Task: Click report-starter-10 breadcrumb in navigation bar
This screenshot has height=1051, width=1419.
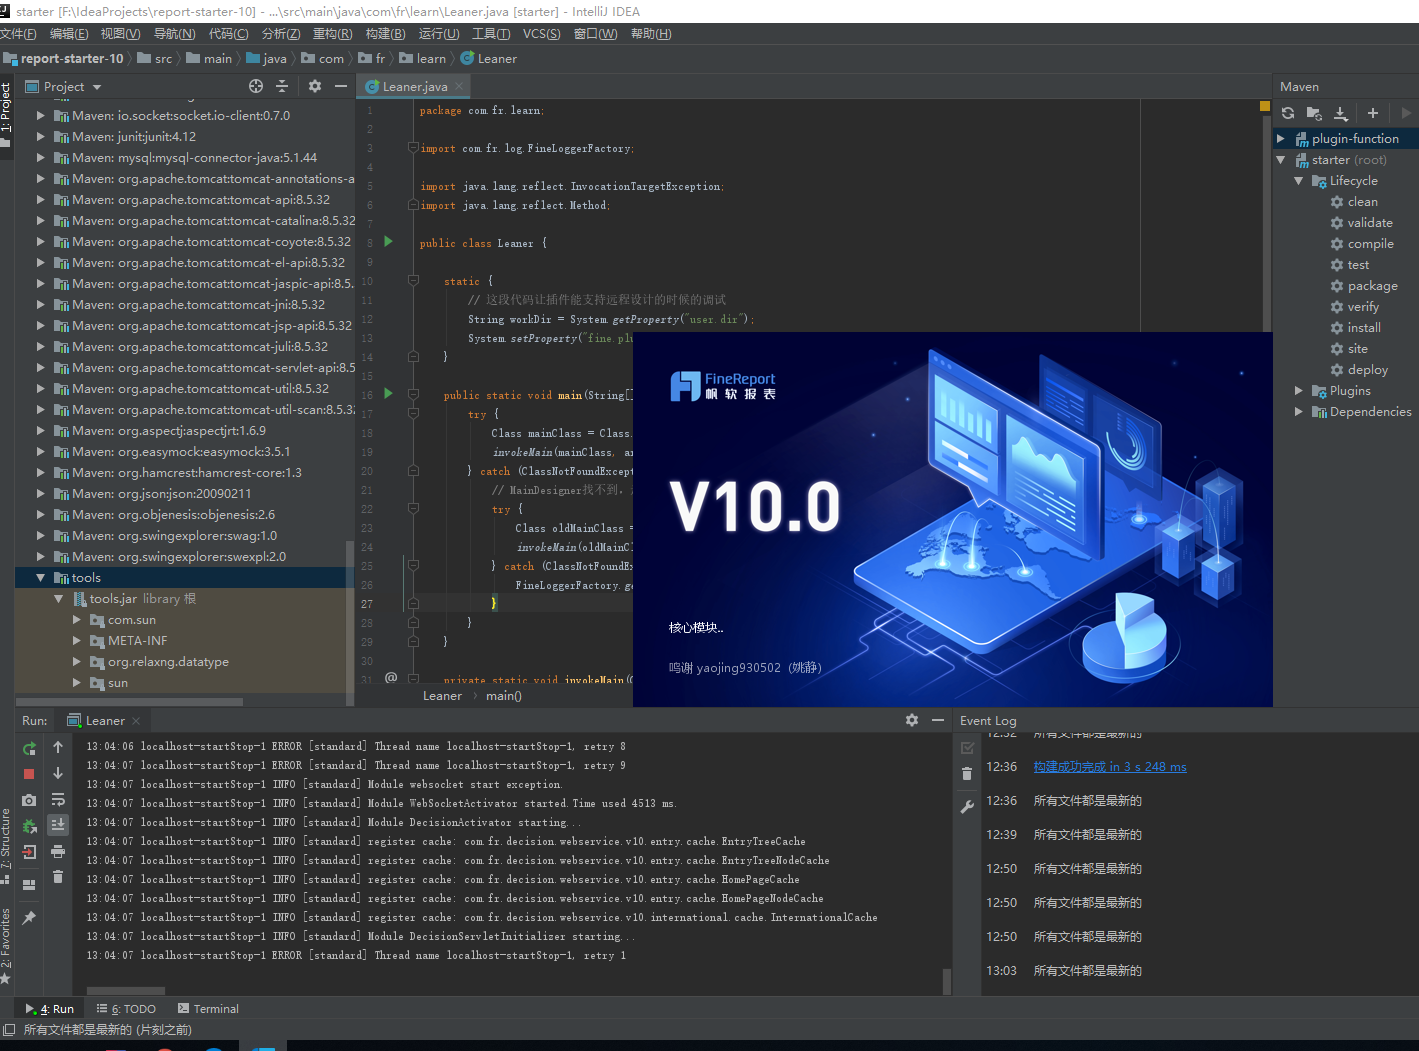Action: point(63,59)
